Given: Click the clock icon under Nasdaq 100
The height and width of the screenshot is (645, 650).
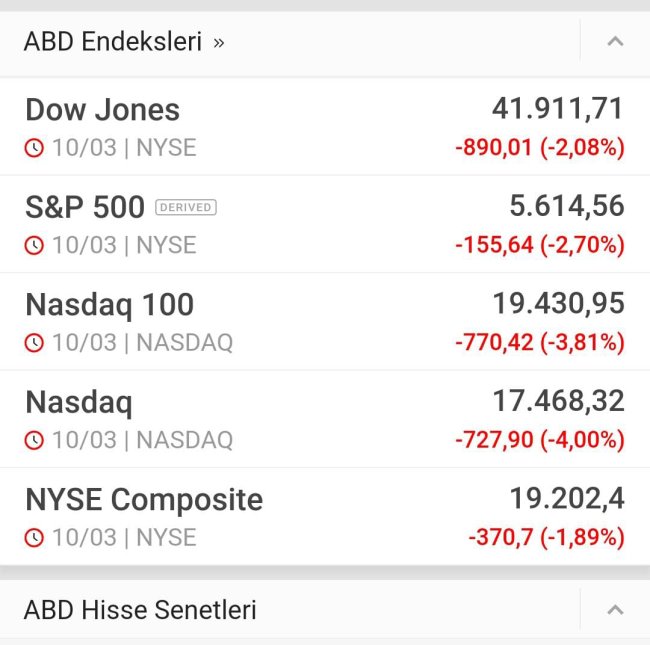Looking at the screenshot, I should pyautogui.click(x=34, y=343).
